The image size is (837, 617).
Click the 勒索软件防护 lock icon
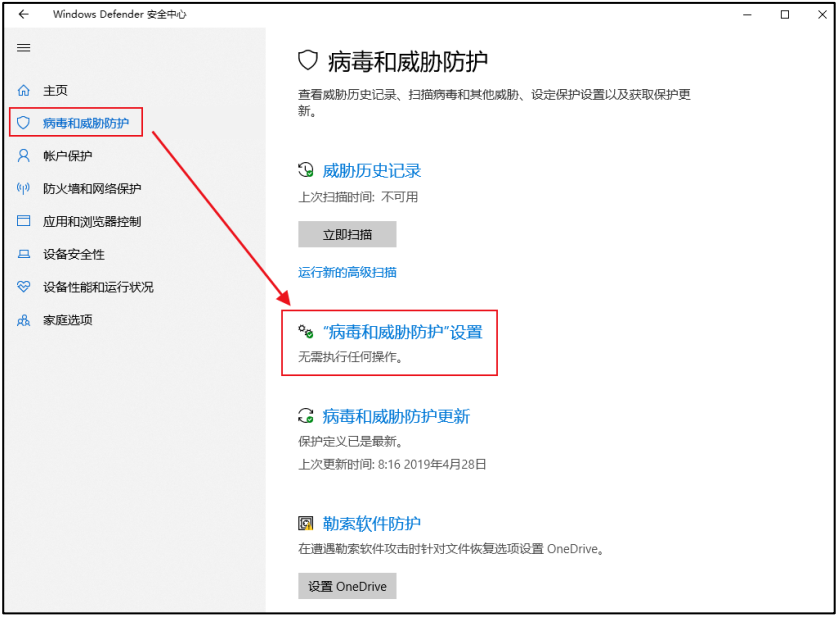tap(307, 522)
